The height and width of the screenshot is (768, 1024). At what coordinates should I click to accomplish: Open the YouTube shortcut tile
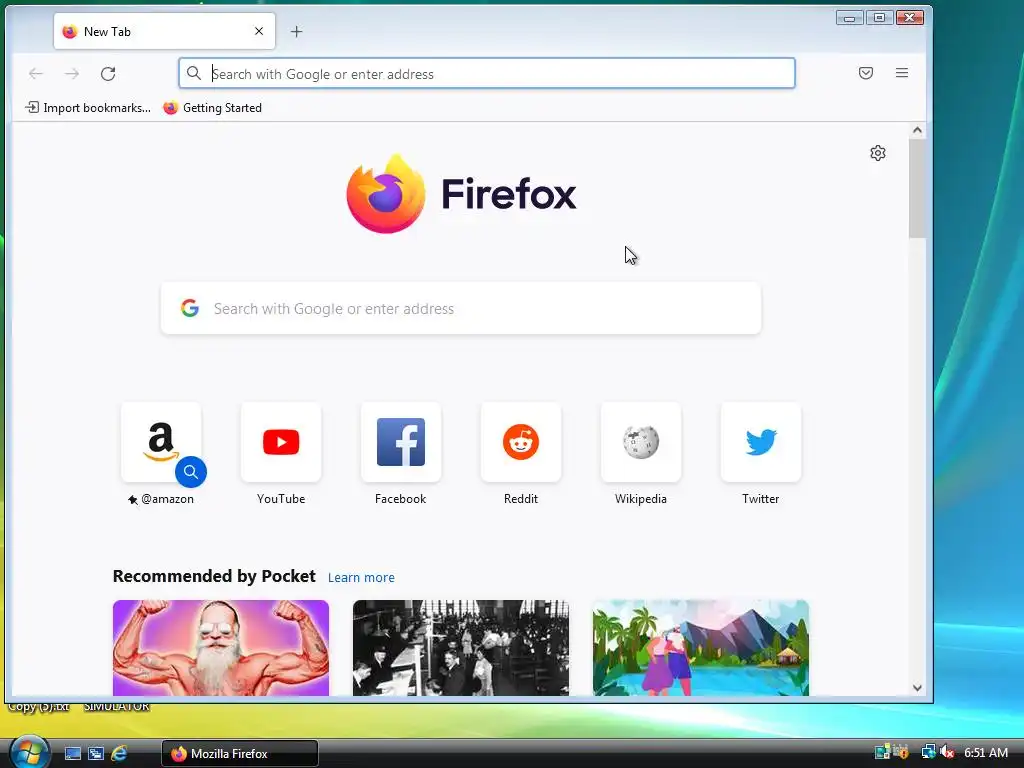(x=281, y=442)
